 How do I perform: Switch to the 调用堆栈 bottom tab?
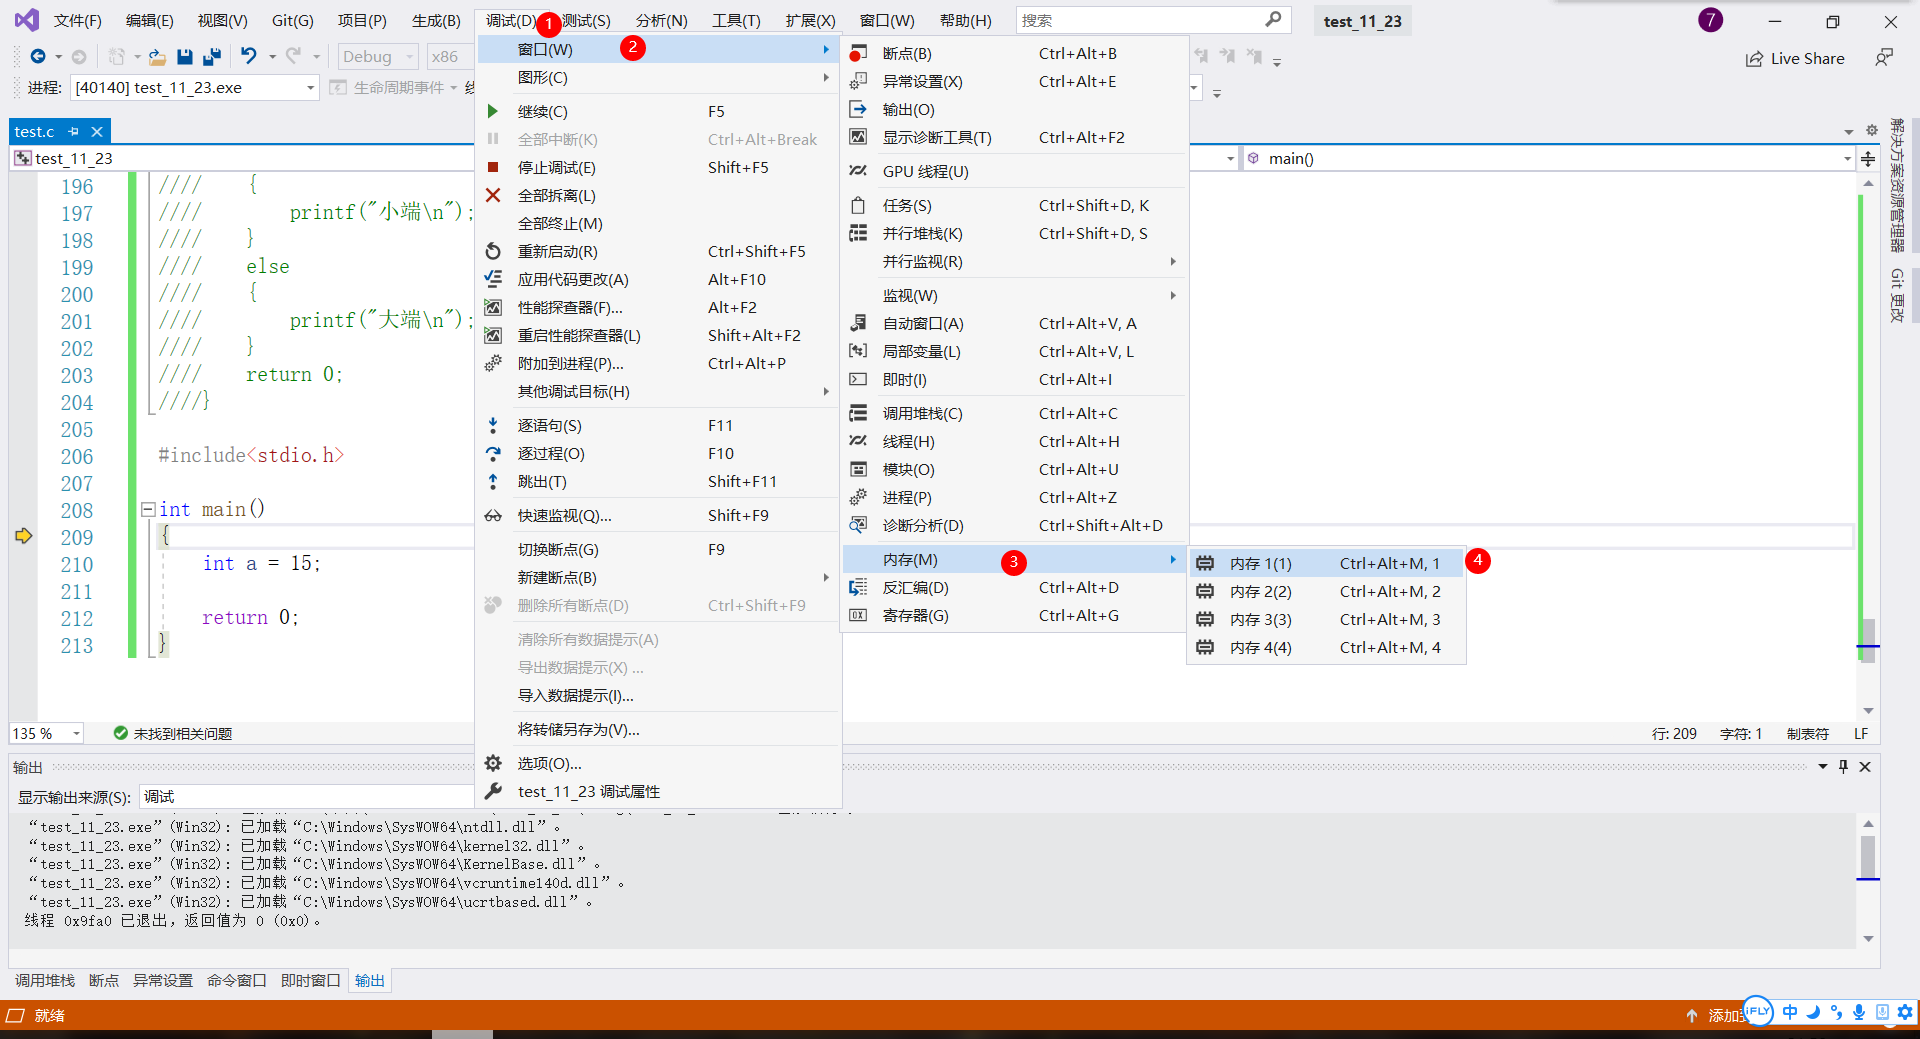point(45,980)
